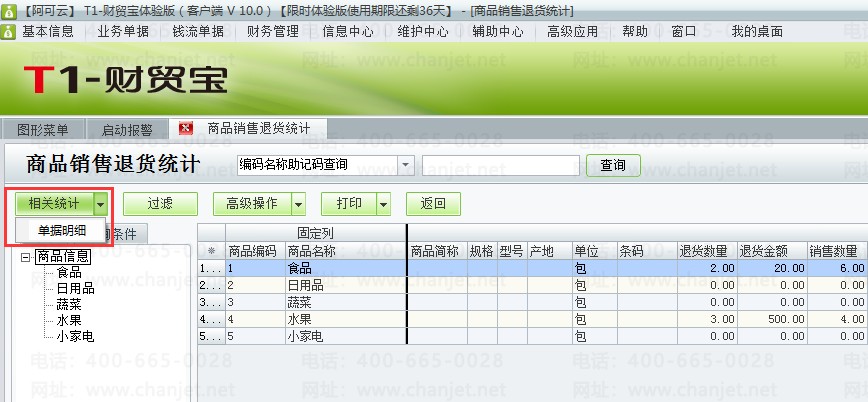Image resolution: width=868 pixels, height=402 pixels.
Task: Choose 单据明细 from the dropdown list
Action: [x=62, y=230]
